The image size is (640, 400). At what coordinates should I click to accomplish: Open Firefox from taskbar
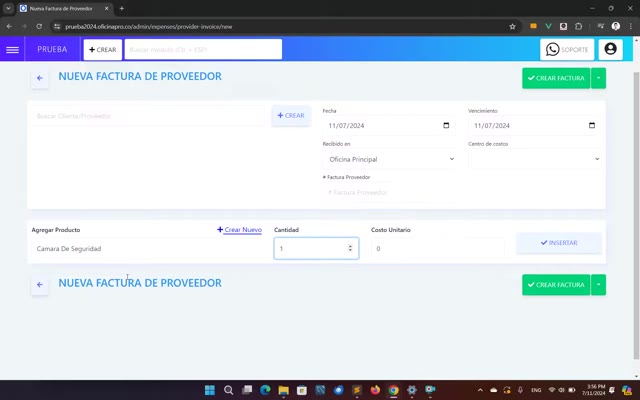(x=375, y=390)
